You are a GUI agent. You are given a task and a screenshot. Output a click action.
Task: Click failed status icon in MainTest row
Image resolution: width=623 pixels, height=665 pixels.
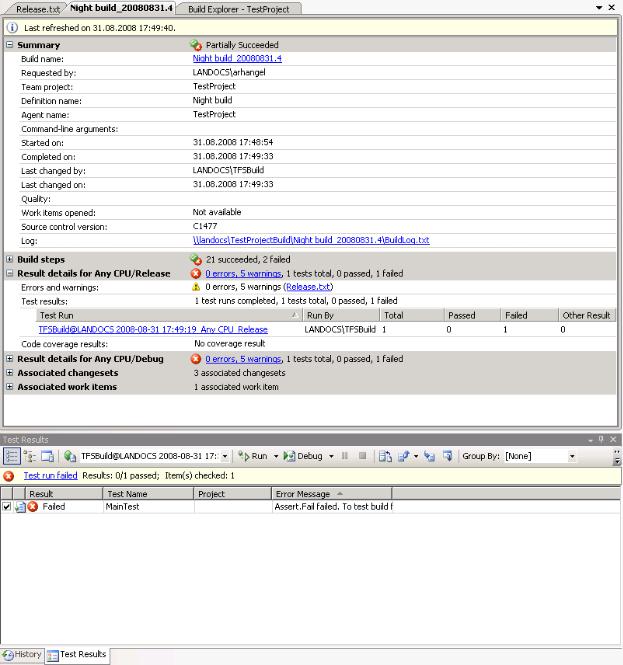click(x=32, y=507)
